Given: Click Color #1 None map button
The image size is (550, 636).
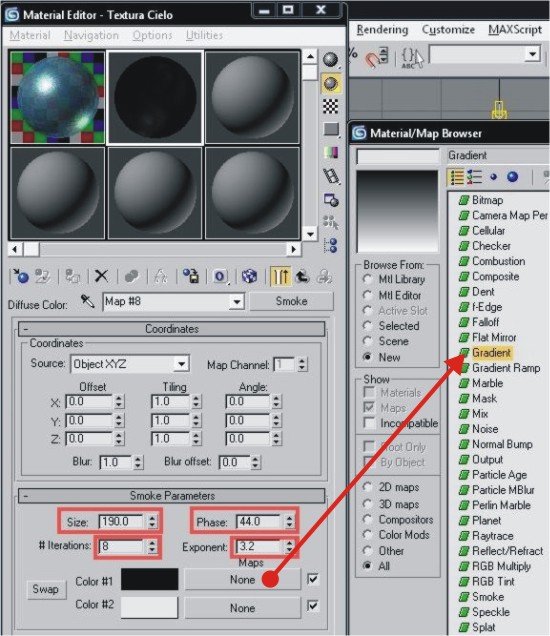Looking at the screenshot, I should point(242,580).
